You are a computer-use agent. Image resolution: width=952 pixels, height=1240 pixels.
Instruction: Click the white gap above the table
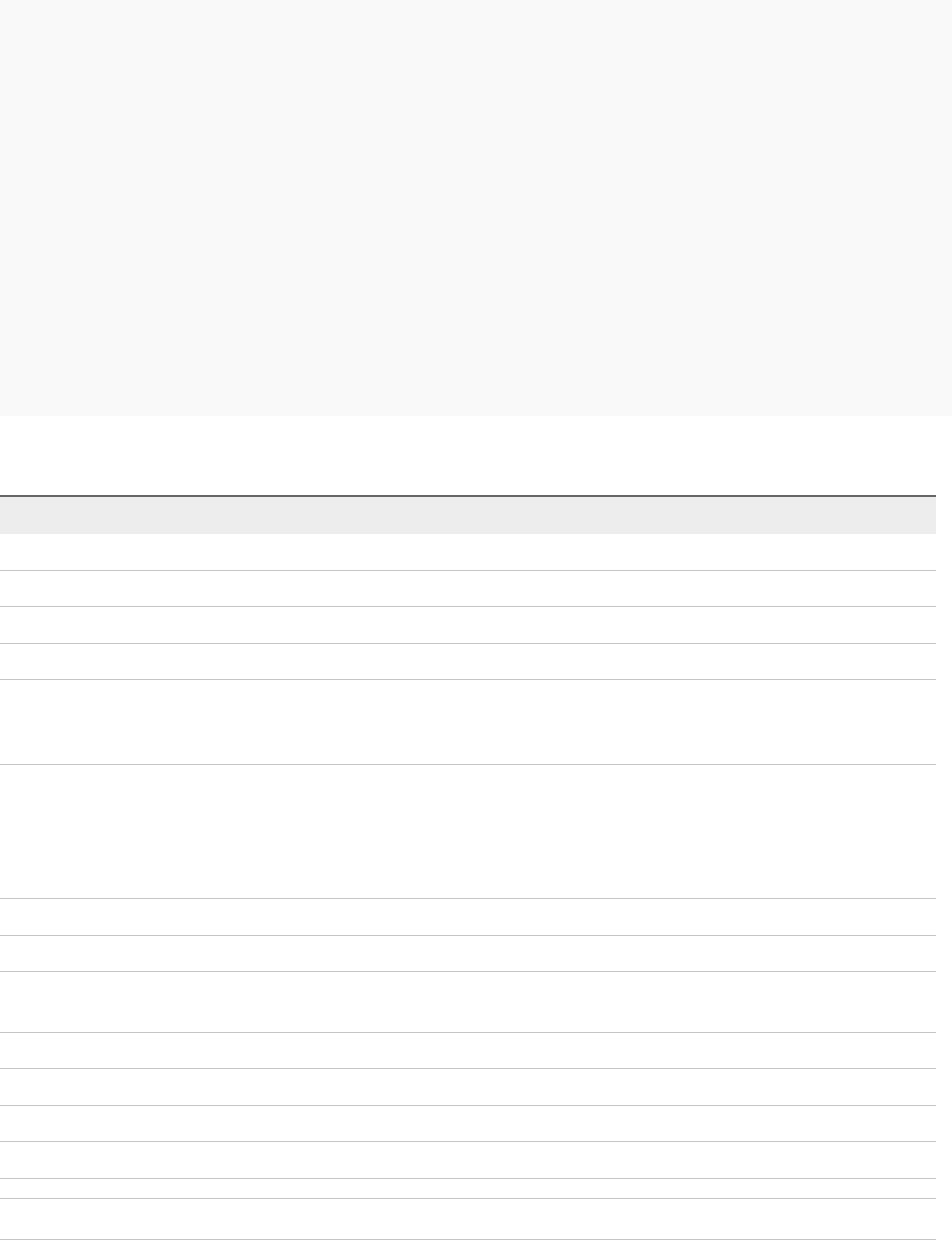tap(476, 455)
